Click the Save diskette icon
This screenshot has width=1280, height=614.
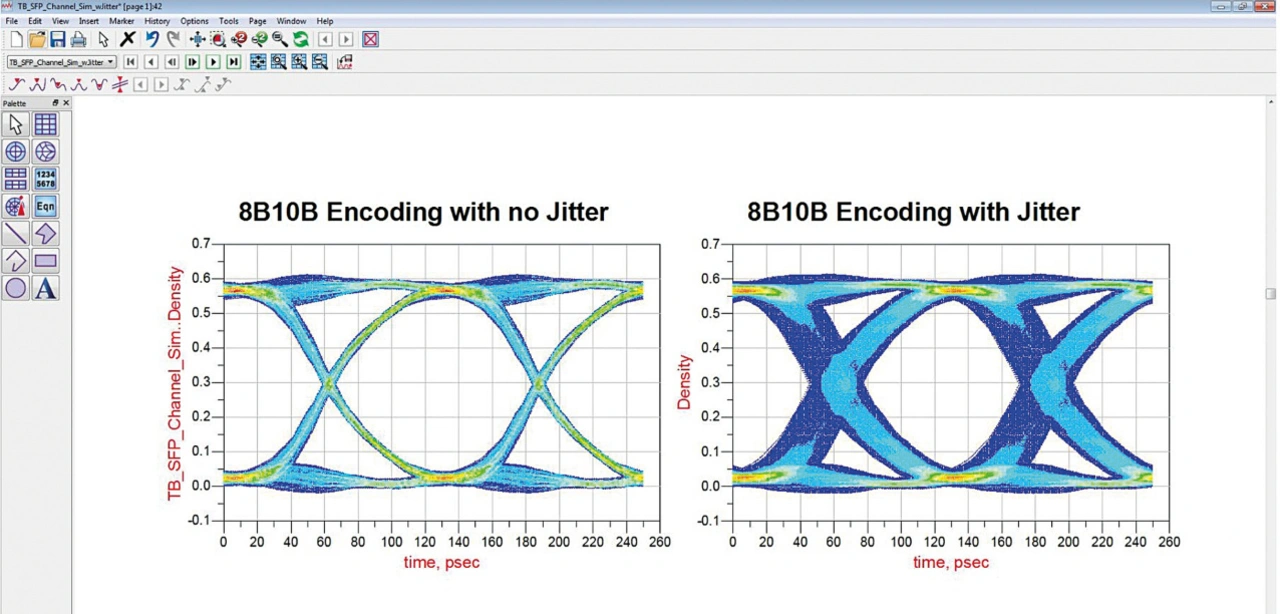[57, 39]
